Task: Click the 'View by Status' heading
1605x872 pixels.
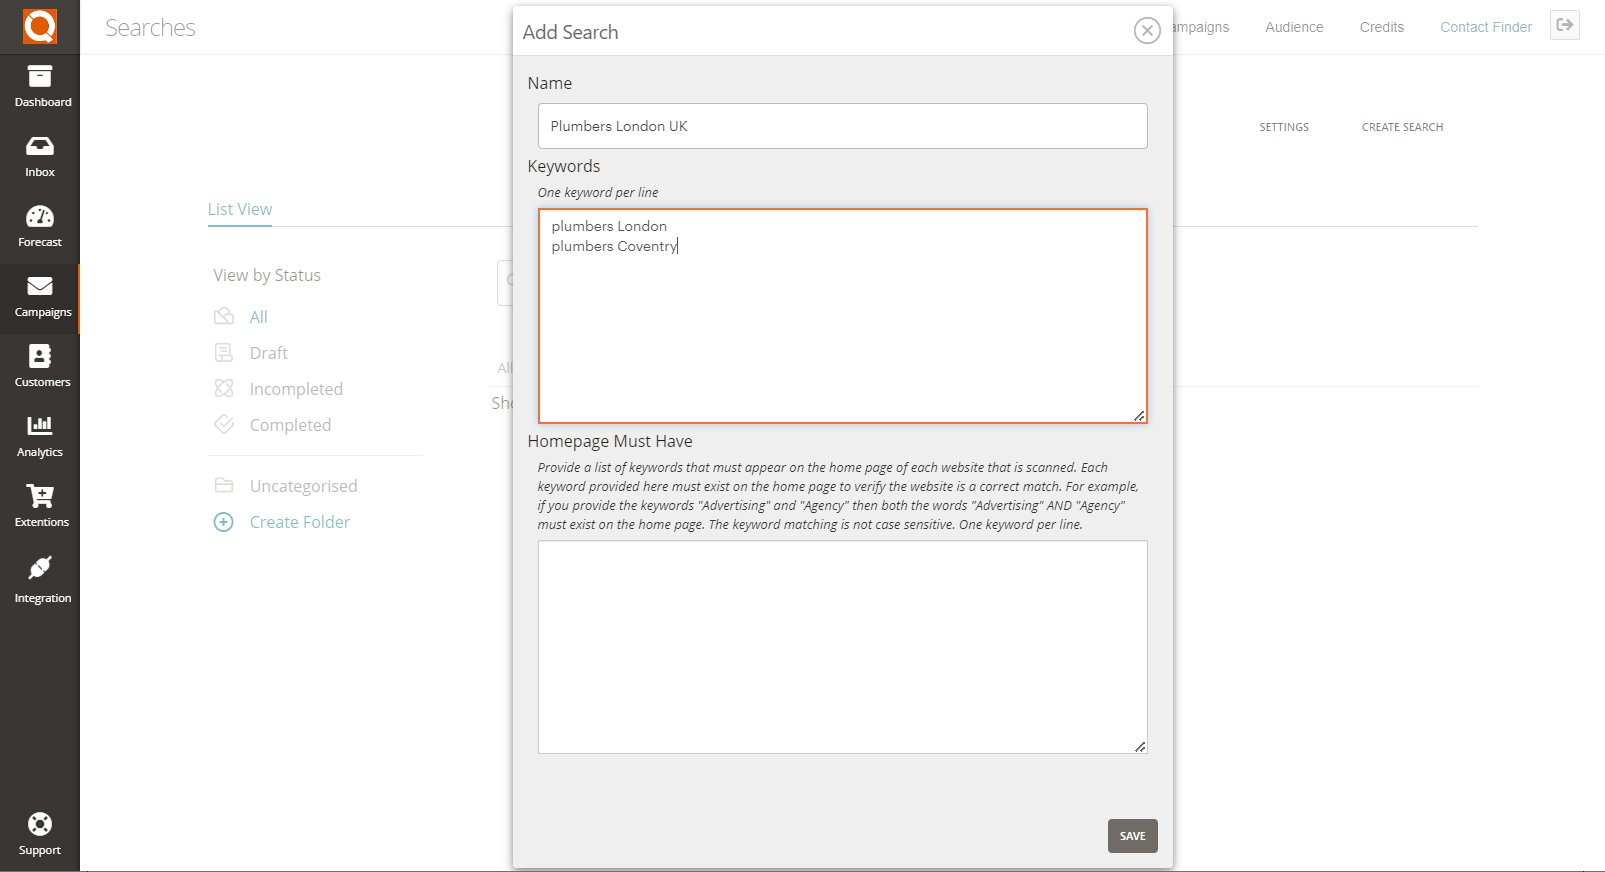Action: [x=267, y=275]
